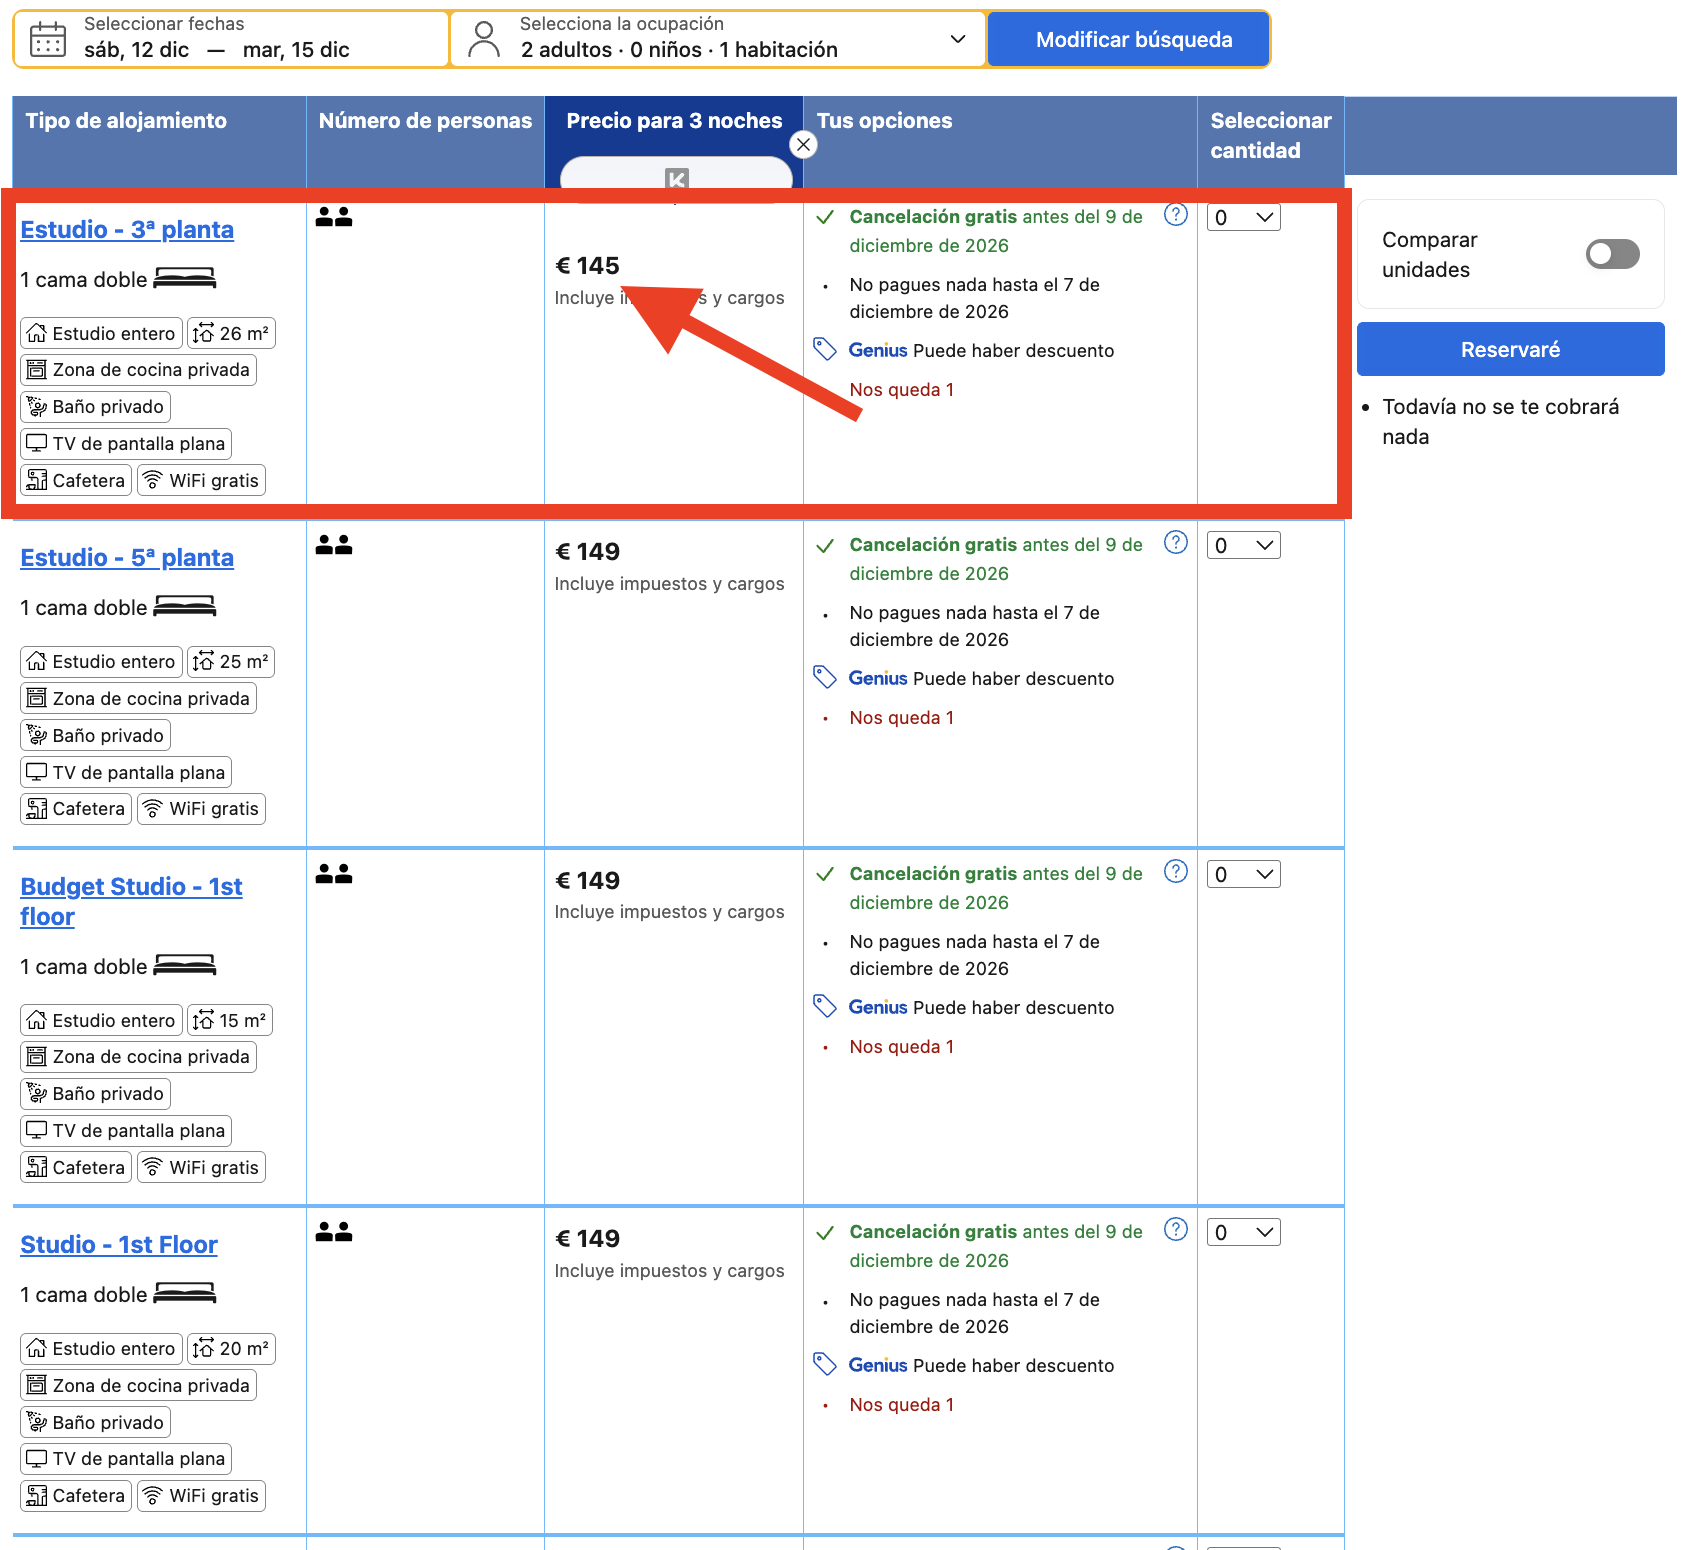Click the Reservaré button

[x=1510, y=349]
